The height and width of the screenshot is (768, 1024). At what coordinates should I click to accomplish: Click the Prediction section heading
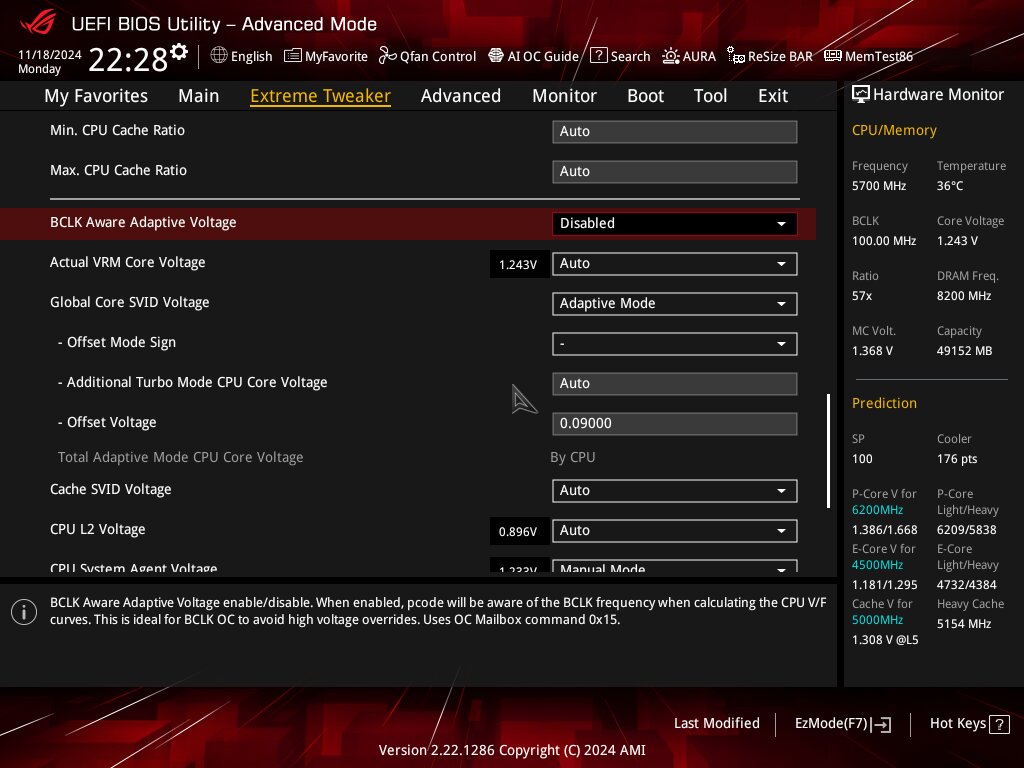click(884, 403)
